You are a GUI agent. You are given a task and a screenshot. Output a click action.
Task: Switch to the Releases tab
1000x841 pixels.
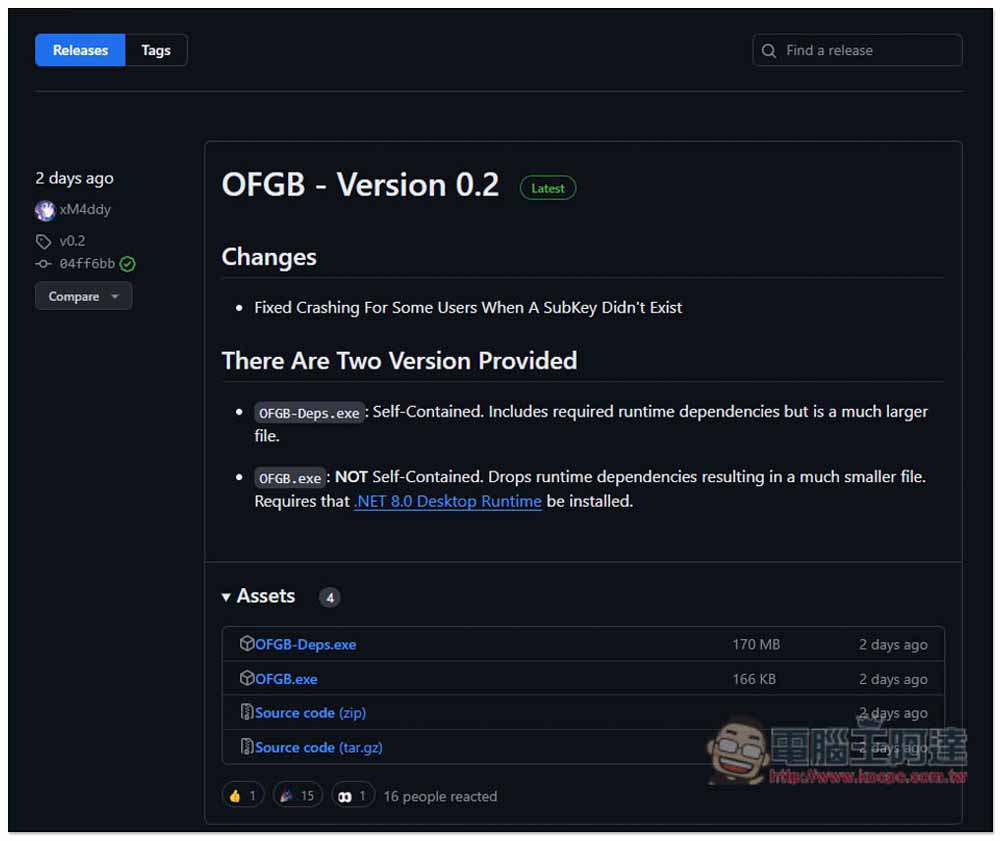(80, 50)
